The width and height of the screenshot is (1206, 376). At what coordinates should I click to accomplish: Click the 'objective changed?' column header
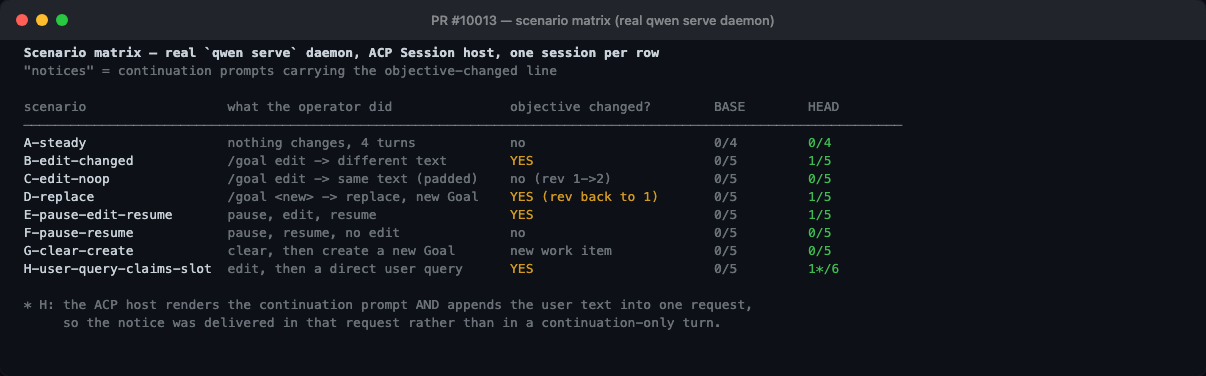[x=580, y=107]
